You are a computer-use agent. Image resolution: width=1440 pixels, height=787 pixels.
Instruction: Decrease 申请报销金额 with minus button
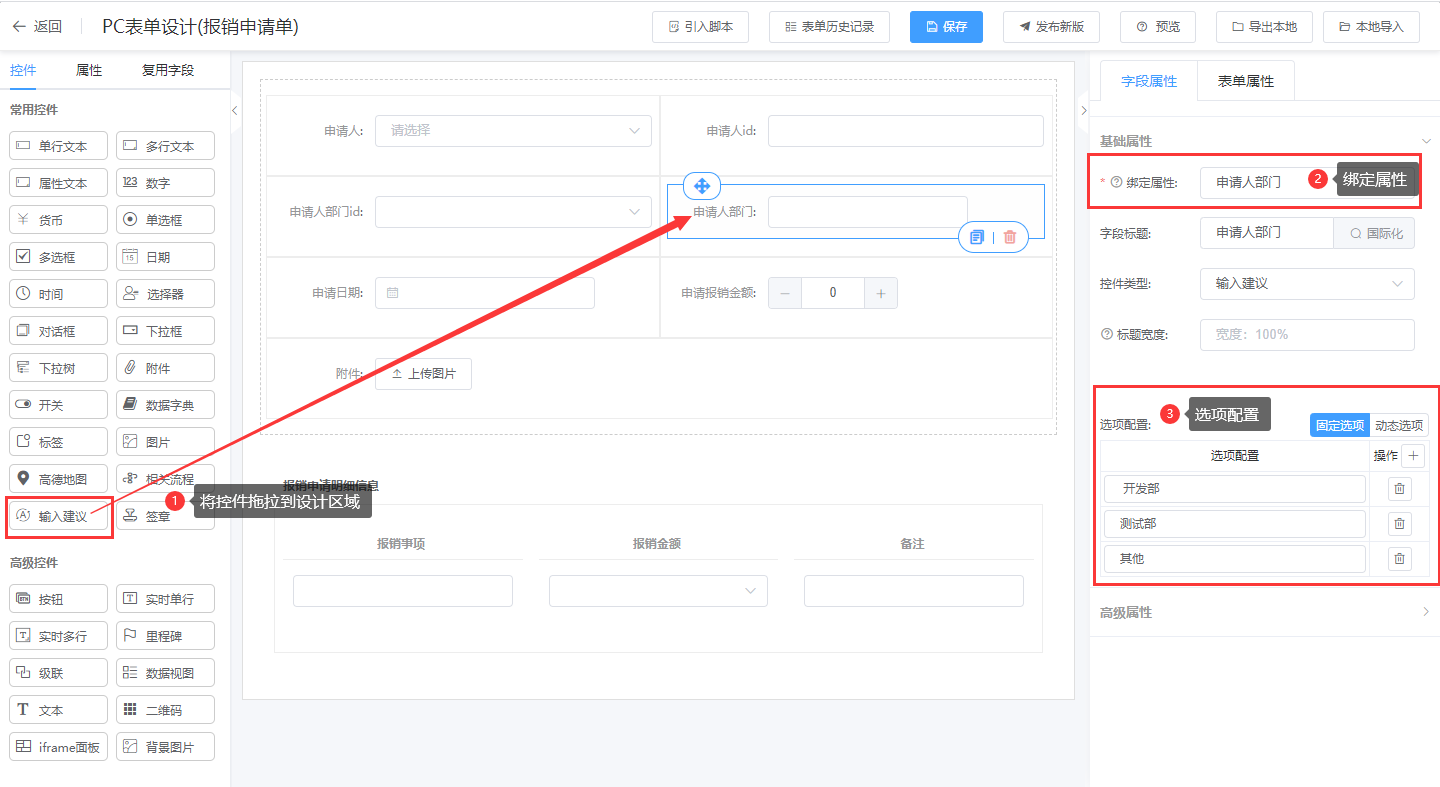(784, 293)
